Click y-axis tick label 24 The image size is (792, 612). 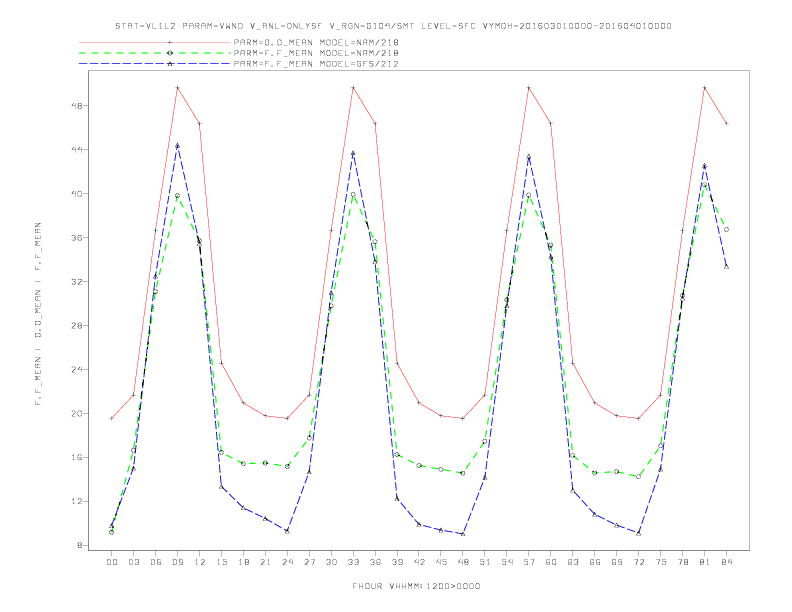click(x=78, y=370)
